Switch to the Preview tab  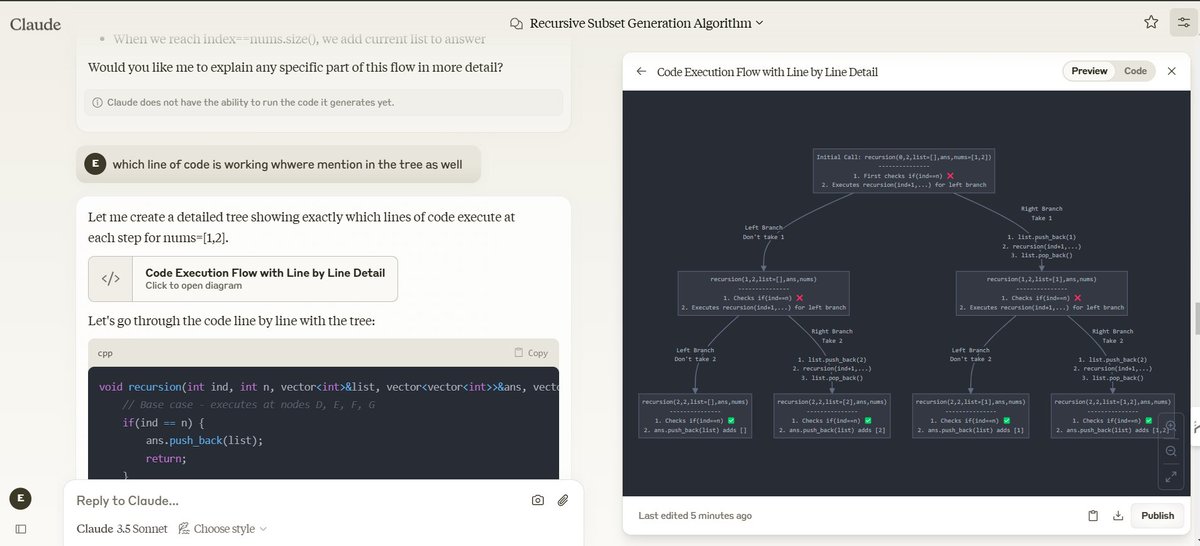(x=1089, y=71)
